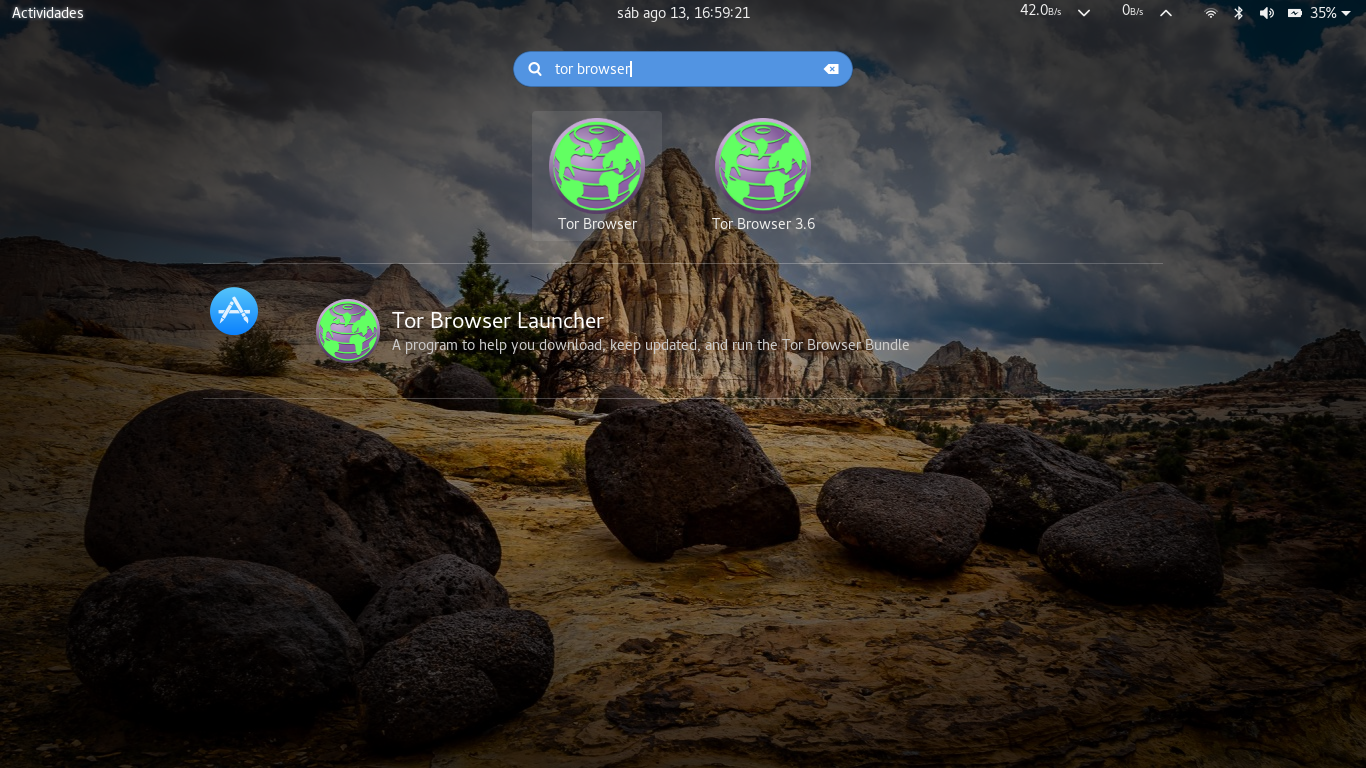1366x768 pixels.
Task: Click the battery status icon
Action: [x=1295, y=13]
